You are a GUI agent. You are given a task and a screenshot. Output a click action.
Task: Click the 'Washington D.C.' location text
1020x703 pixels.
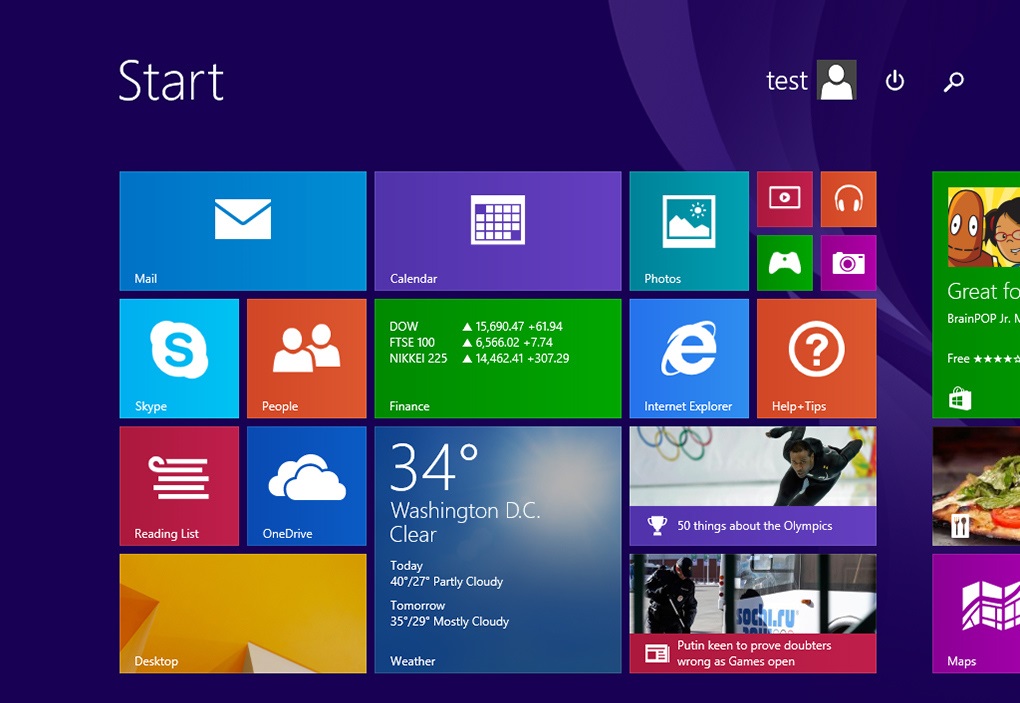tap(465, 511)
